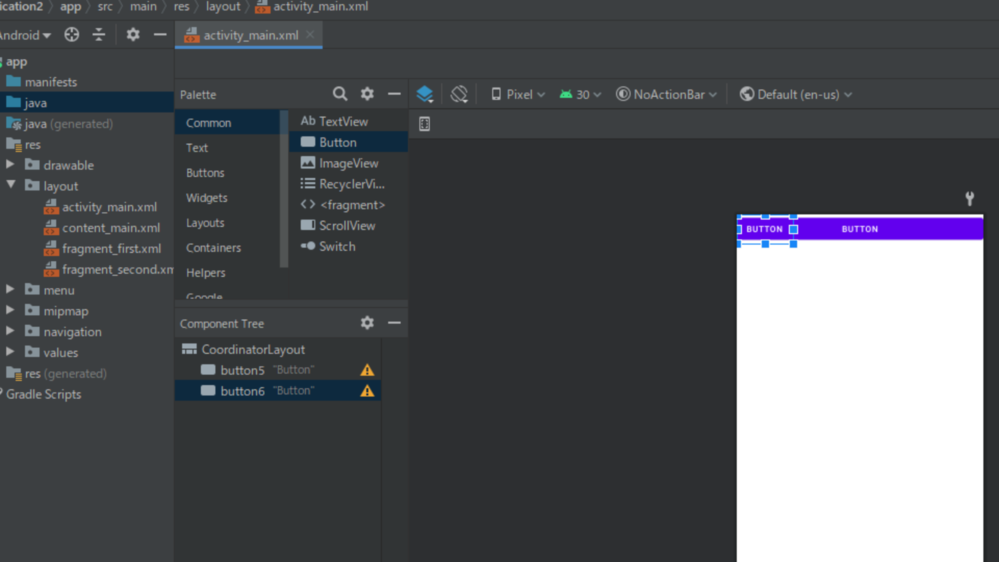Click warning icon next to button5
This screenshot has height=562, width=999.
(367, 370)
